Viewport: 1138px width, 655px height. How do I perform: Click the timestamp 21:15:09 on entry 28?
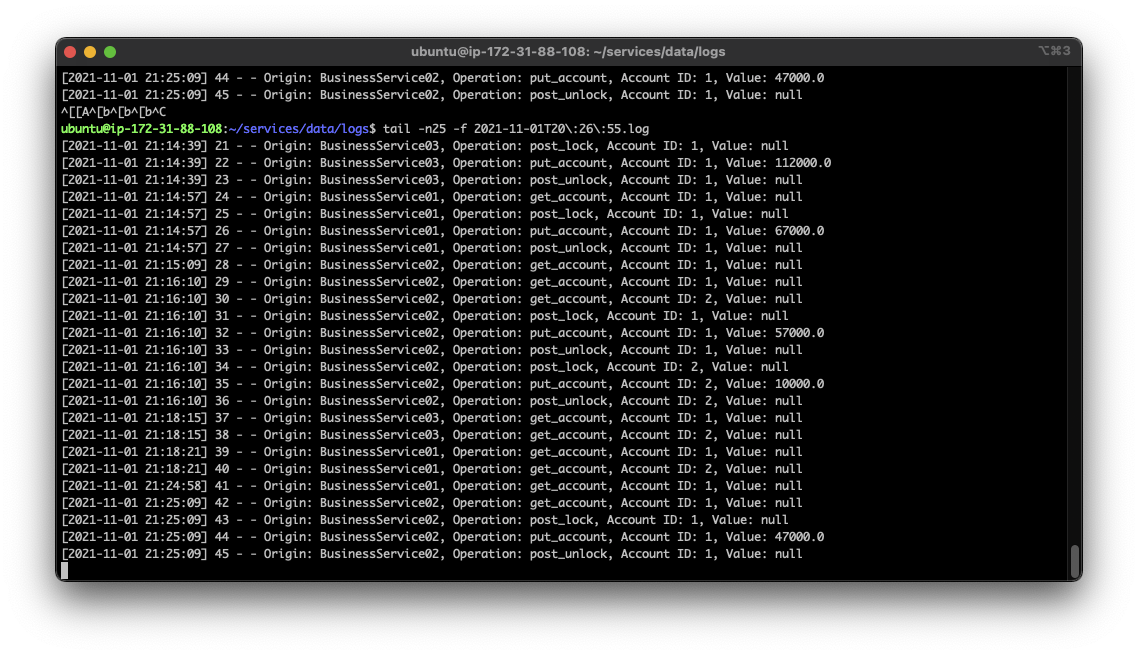pos(173,265)
